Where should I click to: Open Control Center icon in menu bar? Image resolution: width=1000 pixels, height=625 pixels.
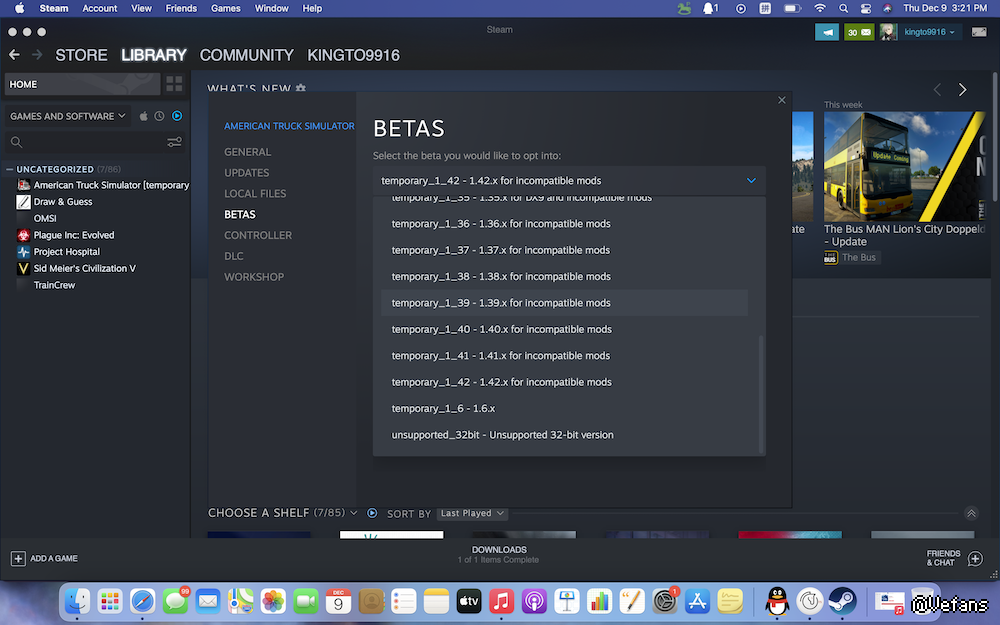pyautogui.click(x=865, y=8)
